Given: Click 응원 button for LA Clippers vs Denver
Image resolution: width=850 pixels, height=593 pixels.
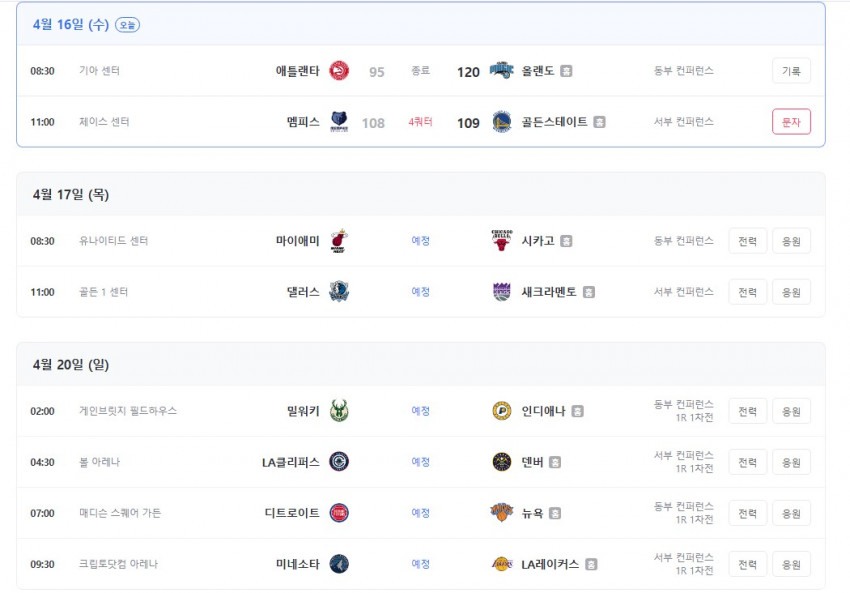Looking at the screenshot, I should click(x=791, y=462).
